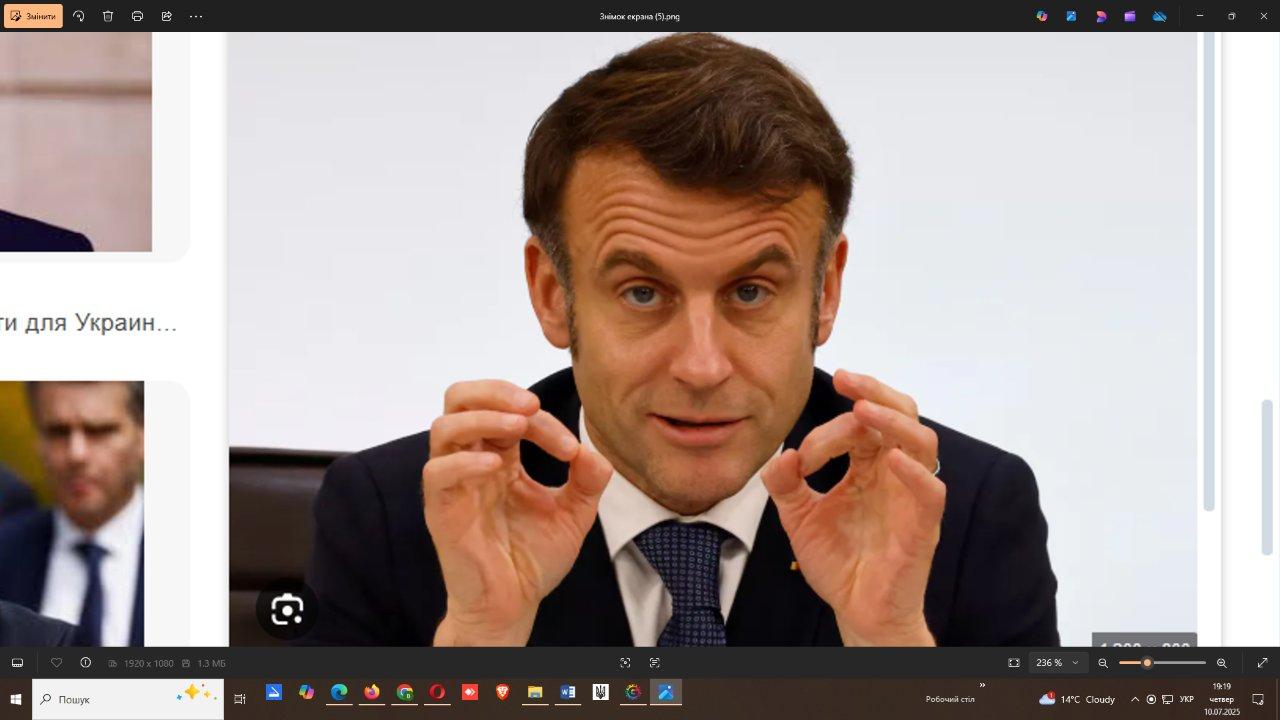Mark the photo as favorite with heart
Screen dimensions: 1280x720
[56, 663]
